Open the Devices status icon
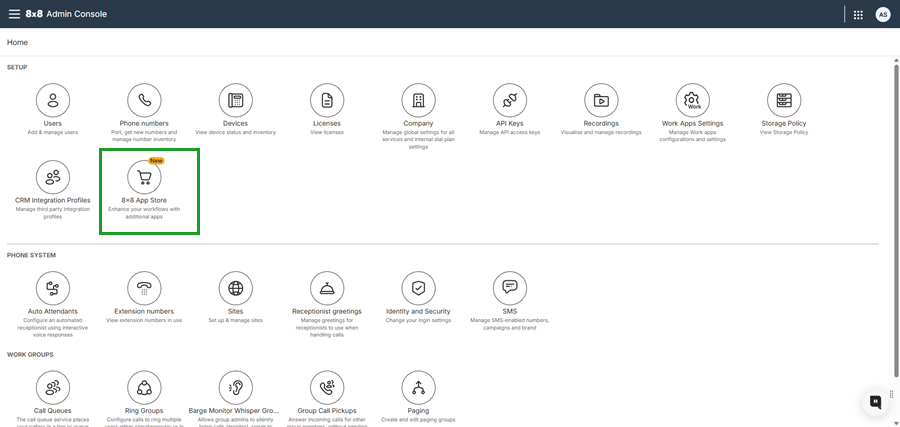Screen dimensions: 900x427 click(x=236, y=100)
